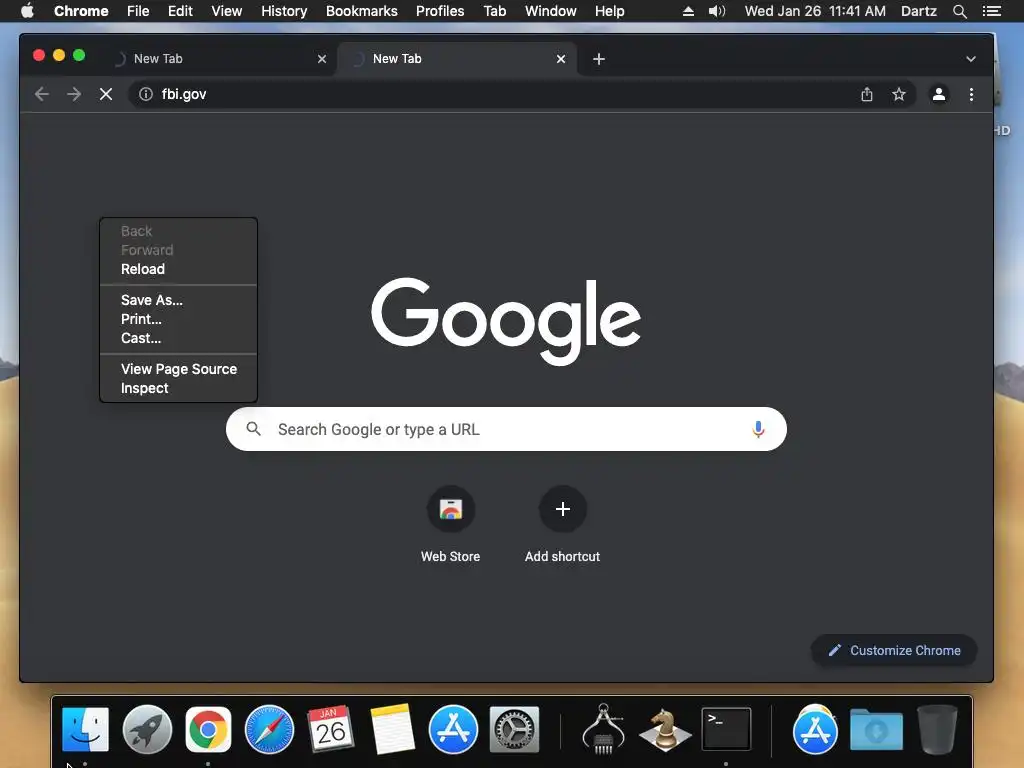The height and width of the screenshot is (768, 1024).
Task: Click the magnifier icon in search box
Action: coord(253,429)
